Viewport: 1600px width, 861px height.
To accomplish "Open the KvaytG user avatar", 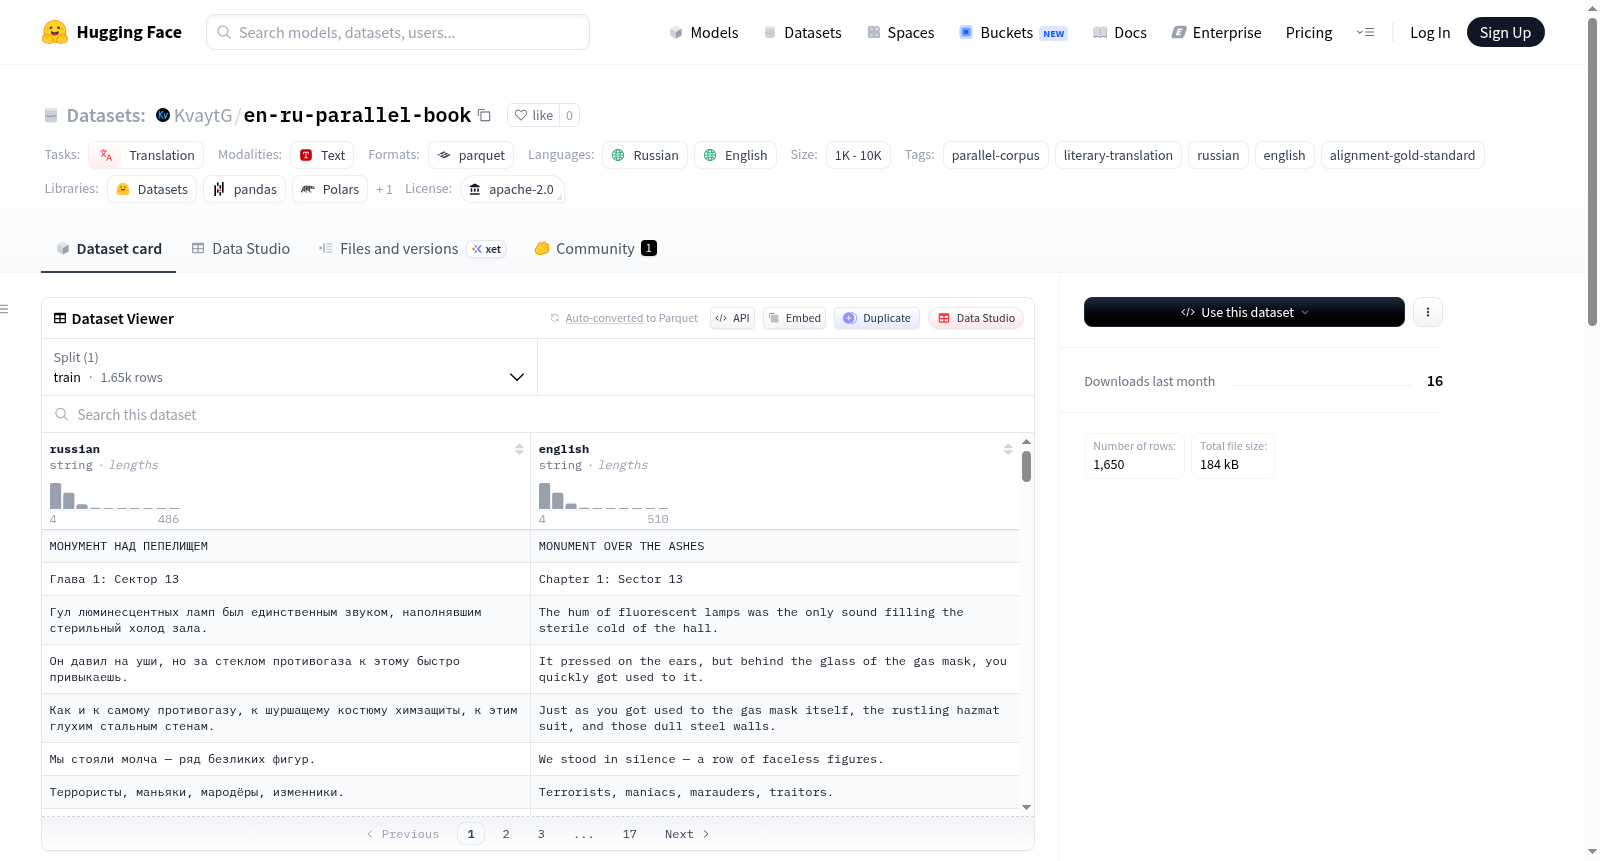I will pos(163,115).
